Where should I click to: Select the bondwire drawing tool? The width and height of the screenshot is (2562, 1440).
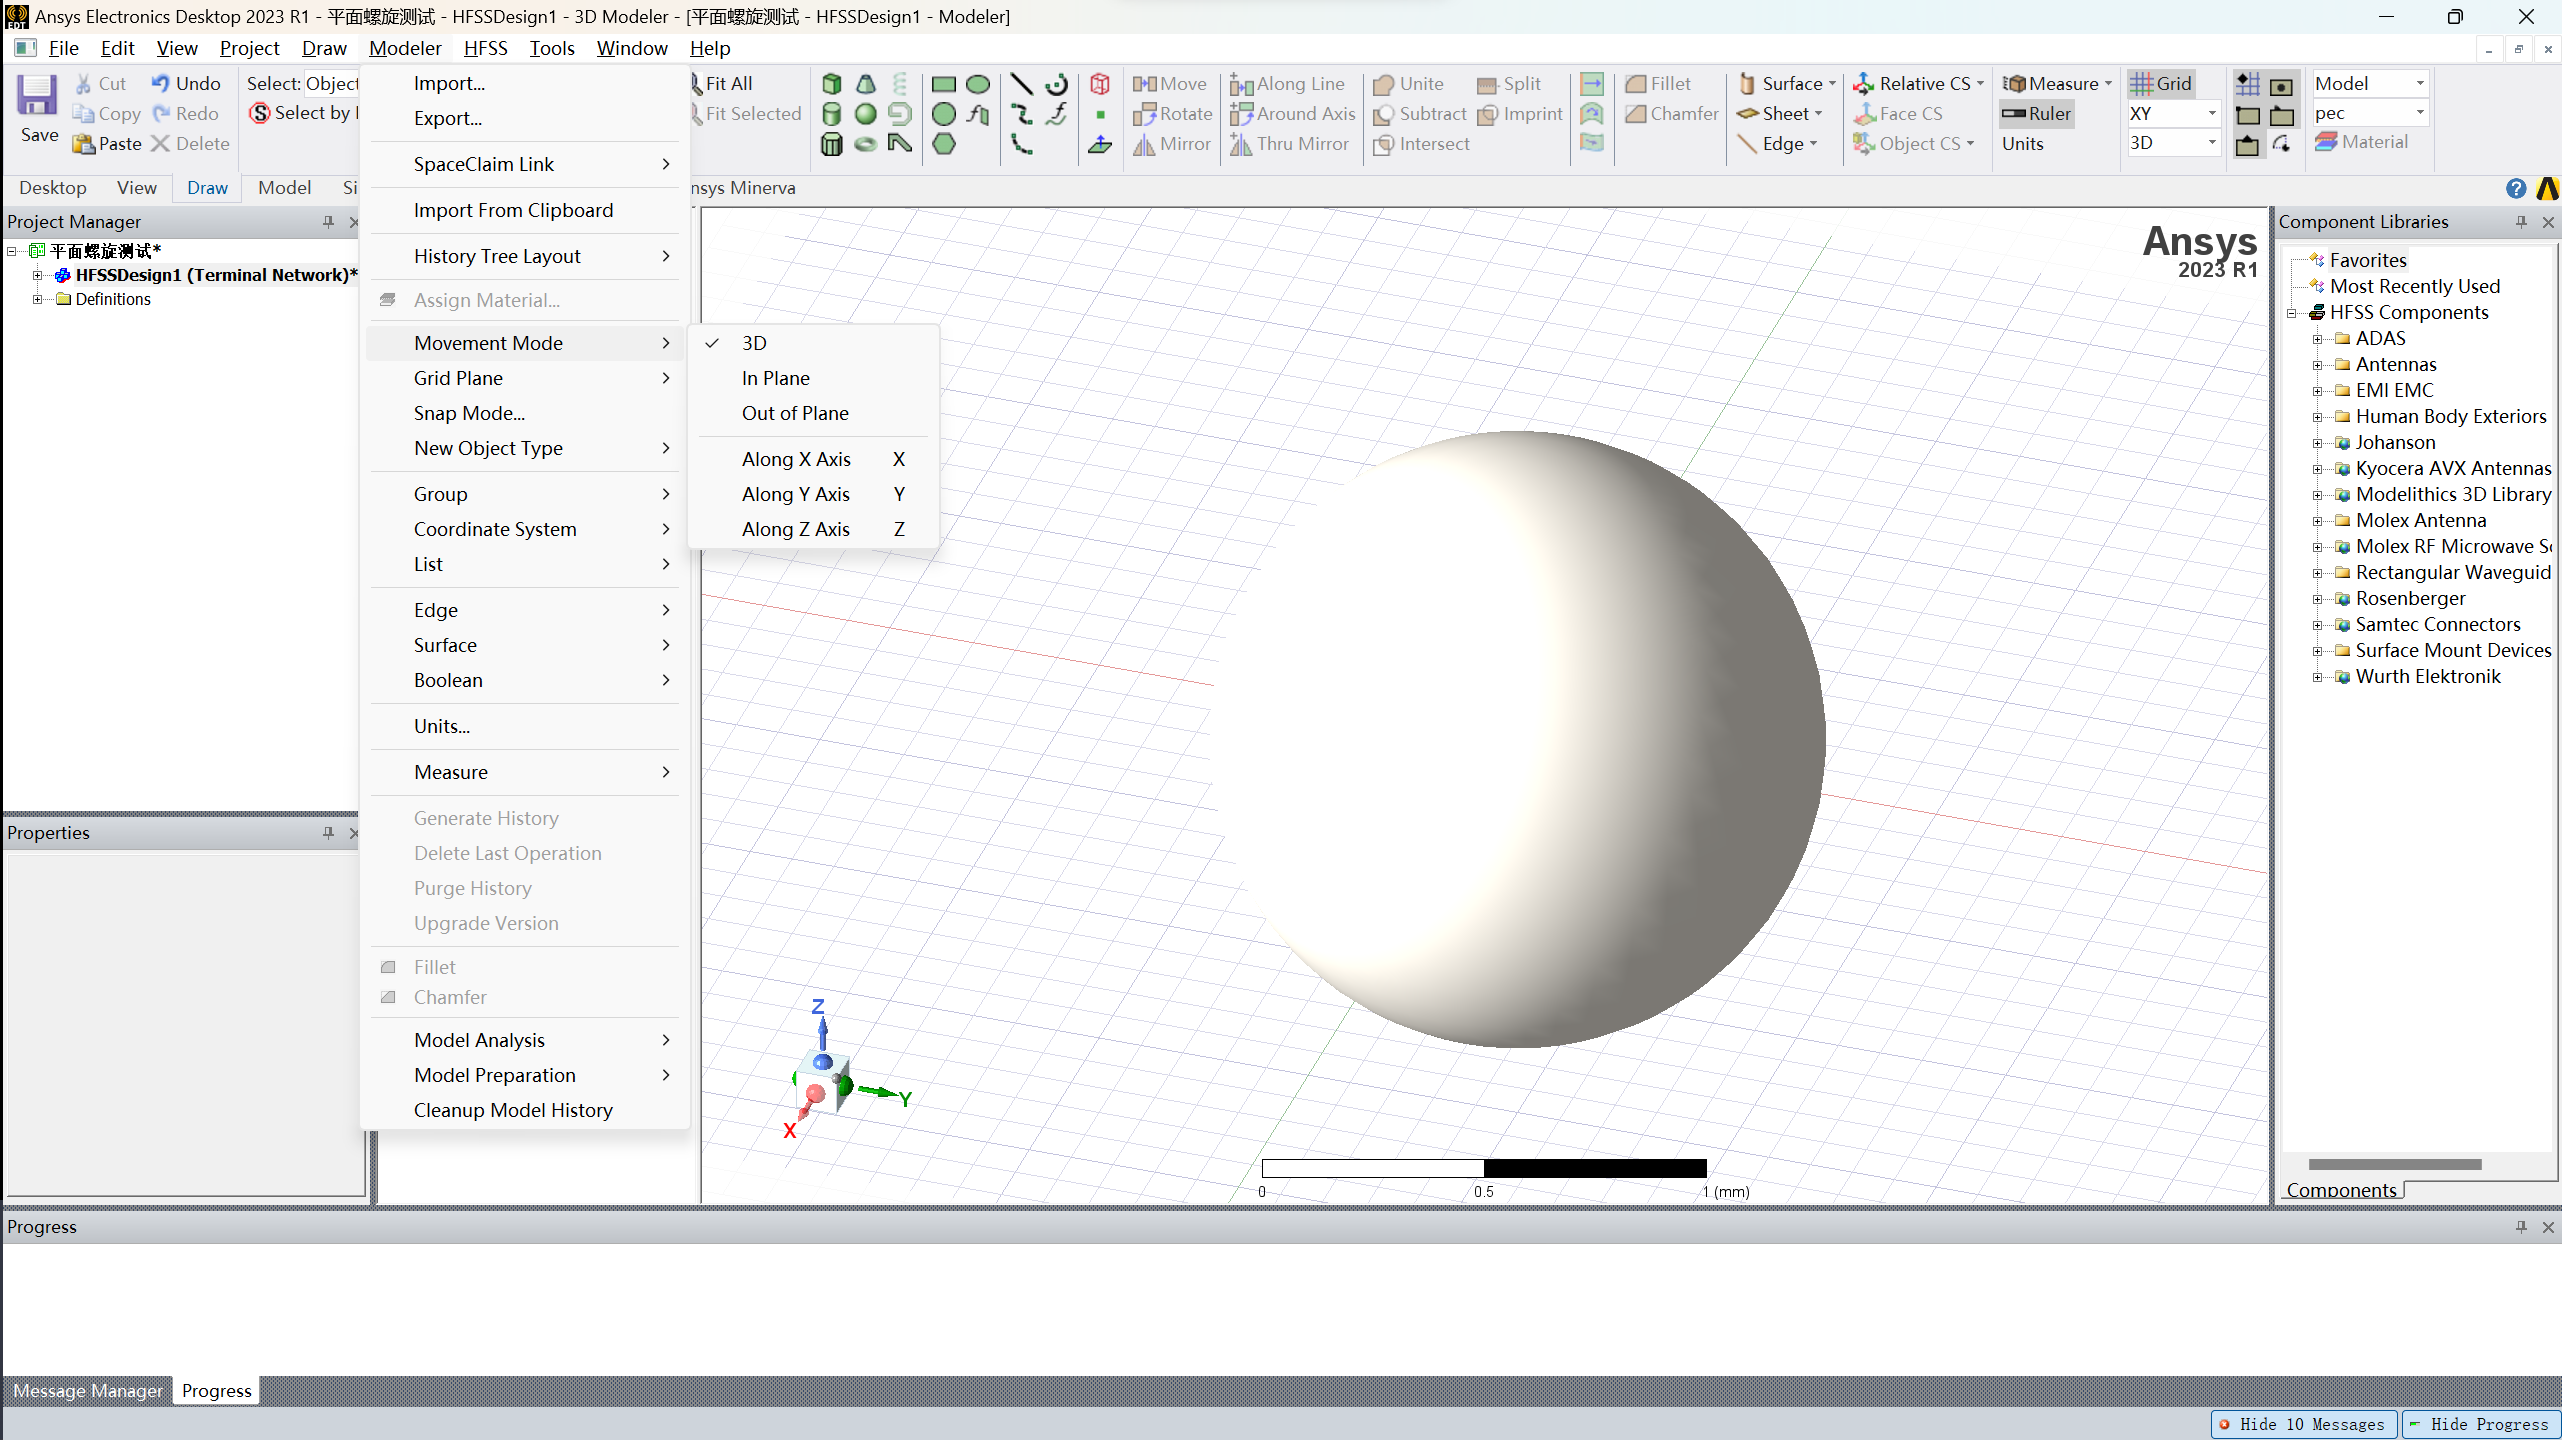pyautogui.click(x=900, y=144)
